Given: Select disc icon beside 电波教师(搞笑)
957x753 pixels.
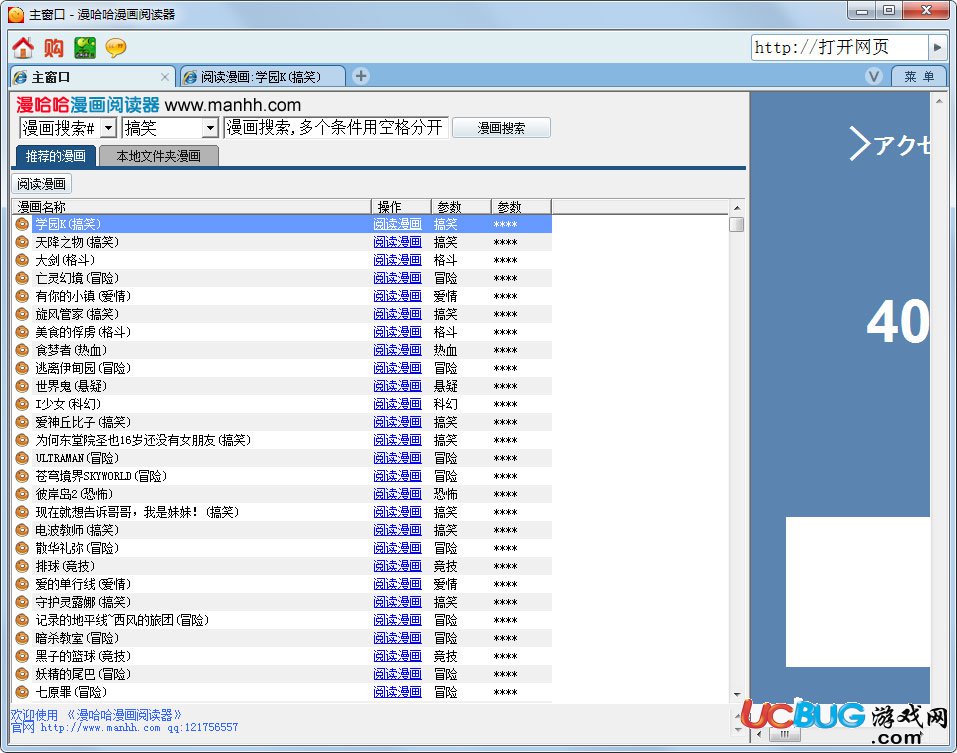Looking at the screenshot, I should point(22,530).
